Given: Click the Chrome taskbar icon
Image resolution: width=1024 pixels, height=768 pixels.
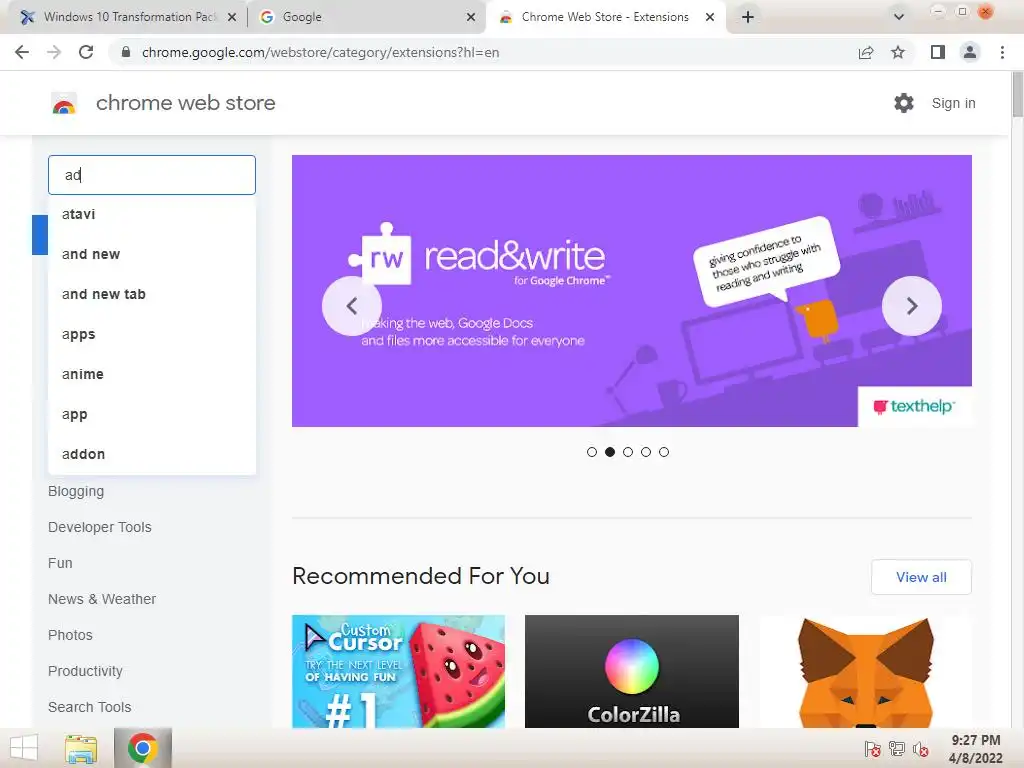Looking at the screenshot, I should coord(142,748).
